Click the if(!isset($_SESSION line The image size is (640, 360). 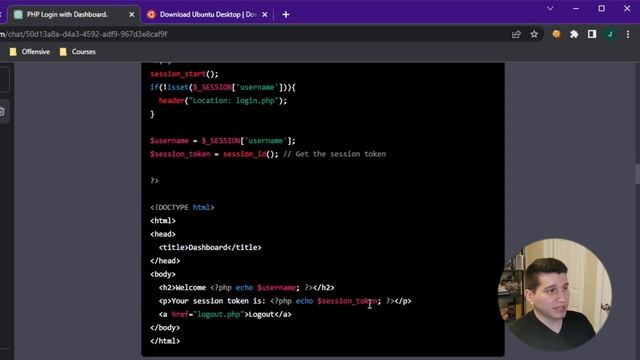[222, 87]
